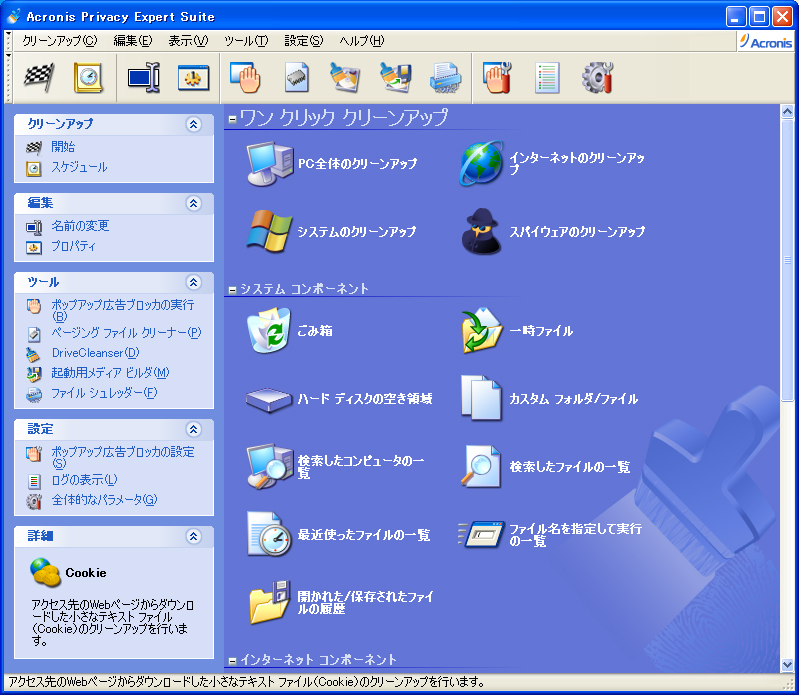
Task: Open the ヘルプ(H) menu
Action: [x=362, y=41]
